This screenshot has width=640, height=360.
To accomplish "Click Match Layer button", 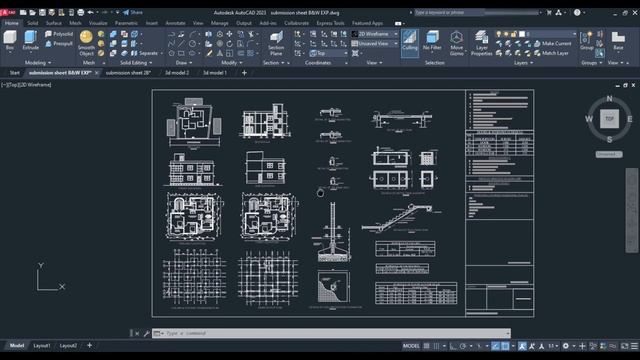I will [551, 53].
